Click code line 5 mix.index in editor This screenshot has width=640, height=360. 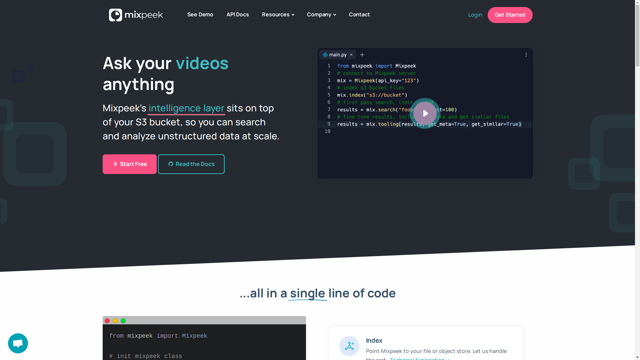tap(372, 95)
